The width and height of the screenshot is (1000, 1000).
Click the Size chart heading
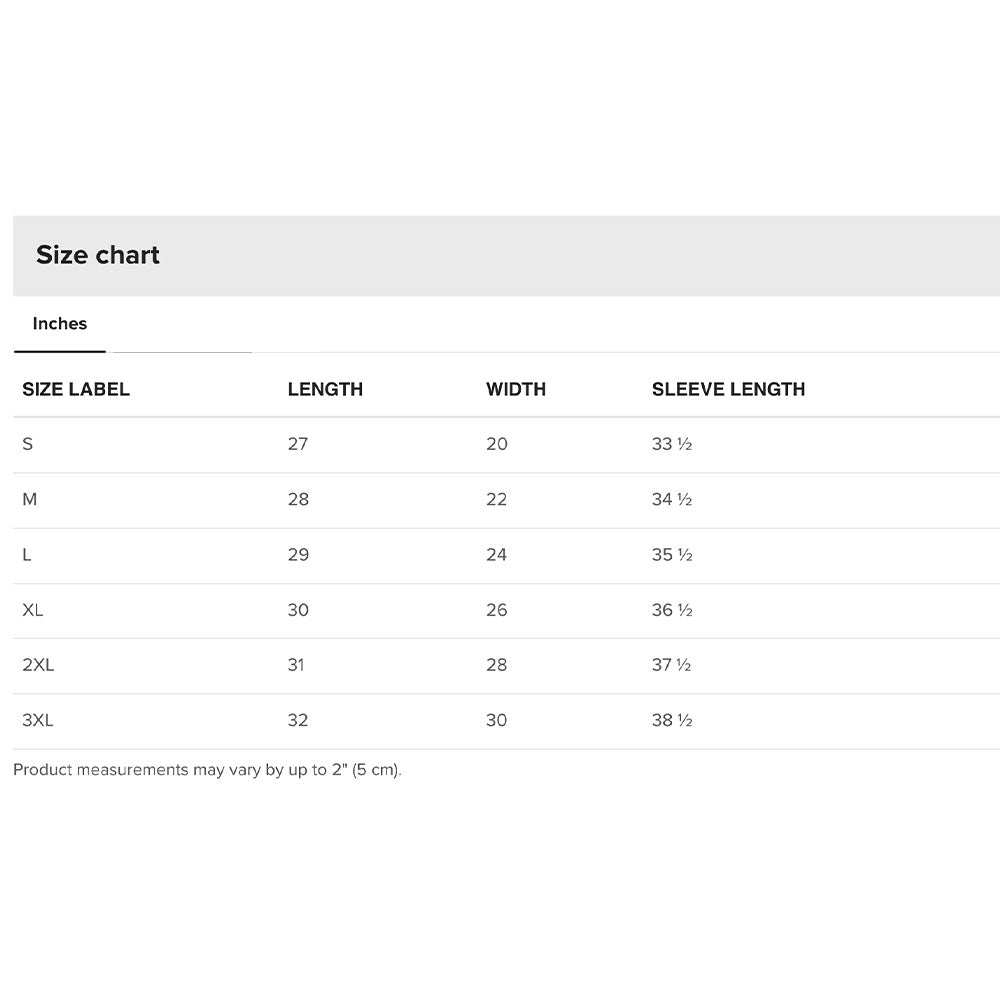pyautogui.click(x=98, y=255)
